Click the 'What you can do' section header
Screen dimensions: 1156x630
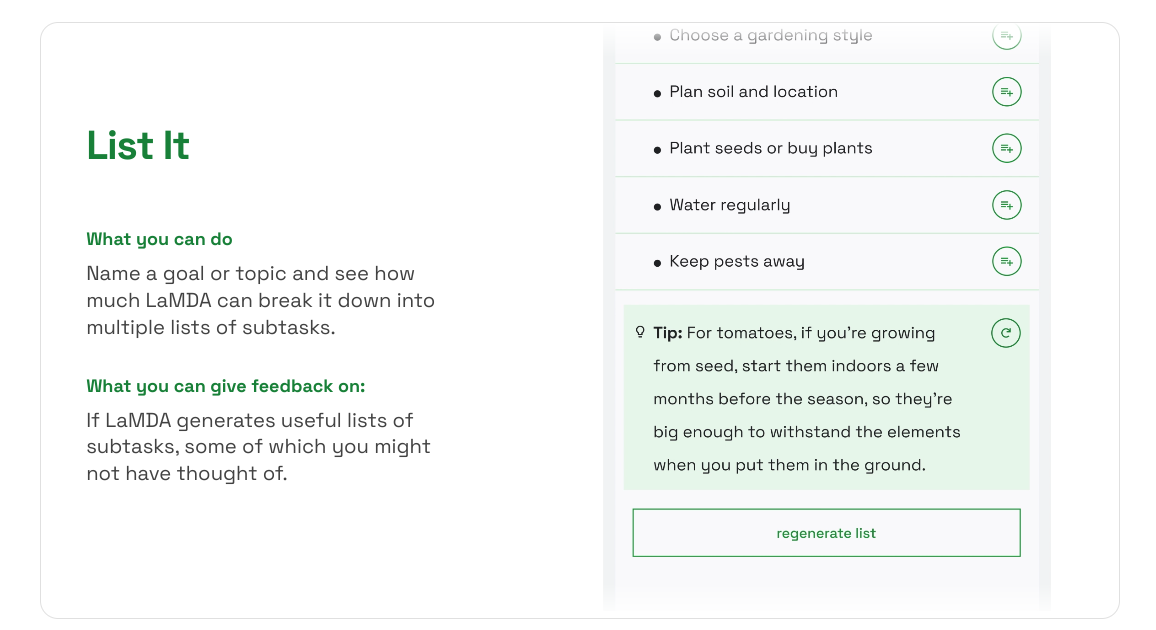[159, 239]
